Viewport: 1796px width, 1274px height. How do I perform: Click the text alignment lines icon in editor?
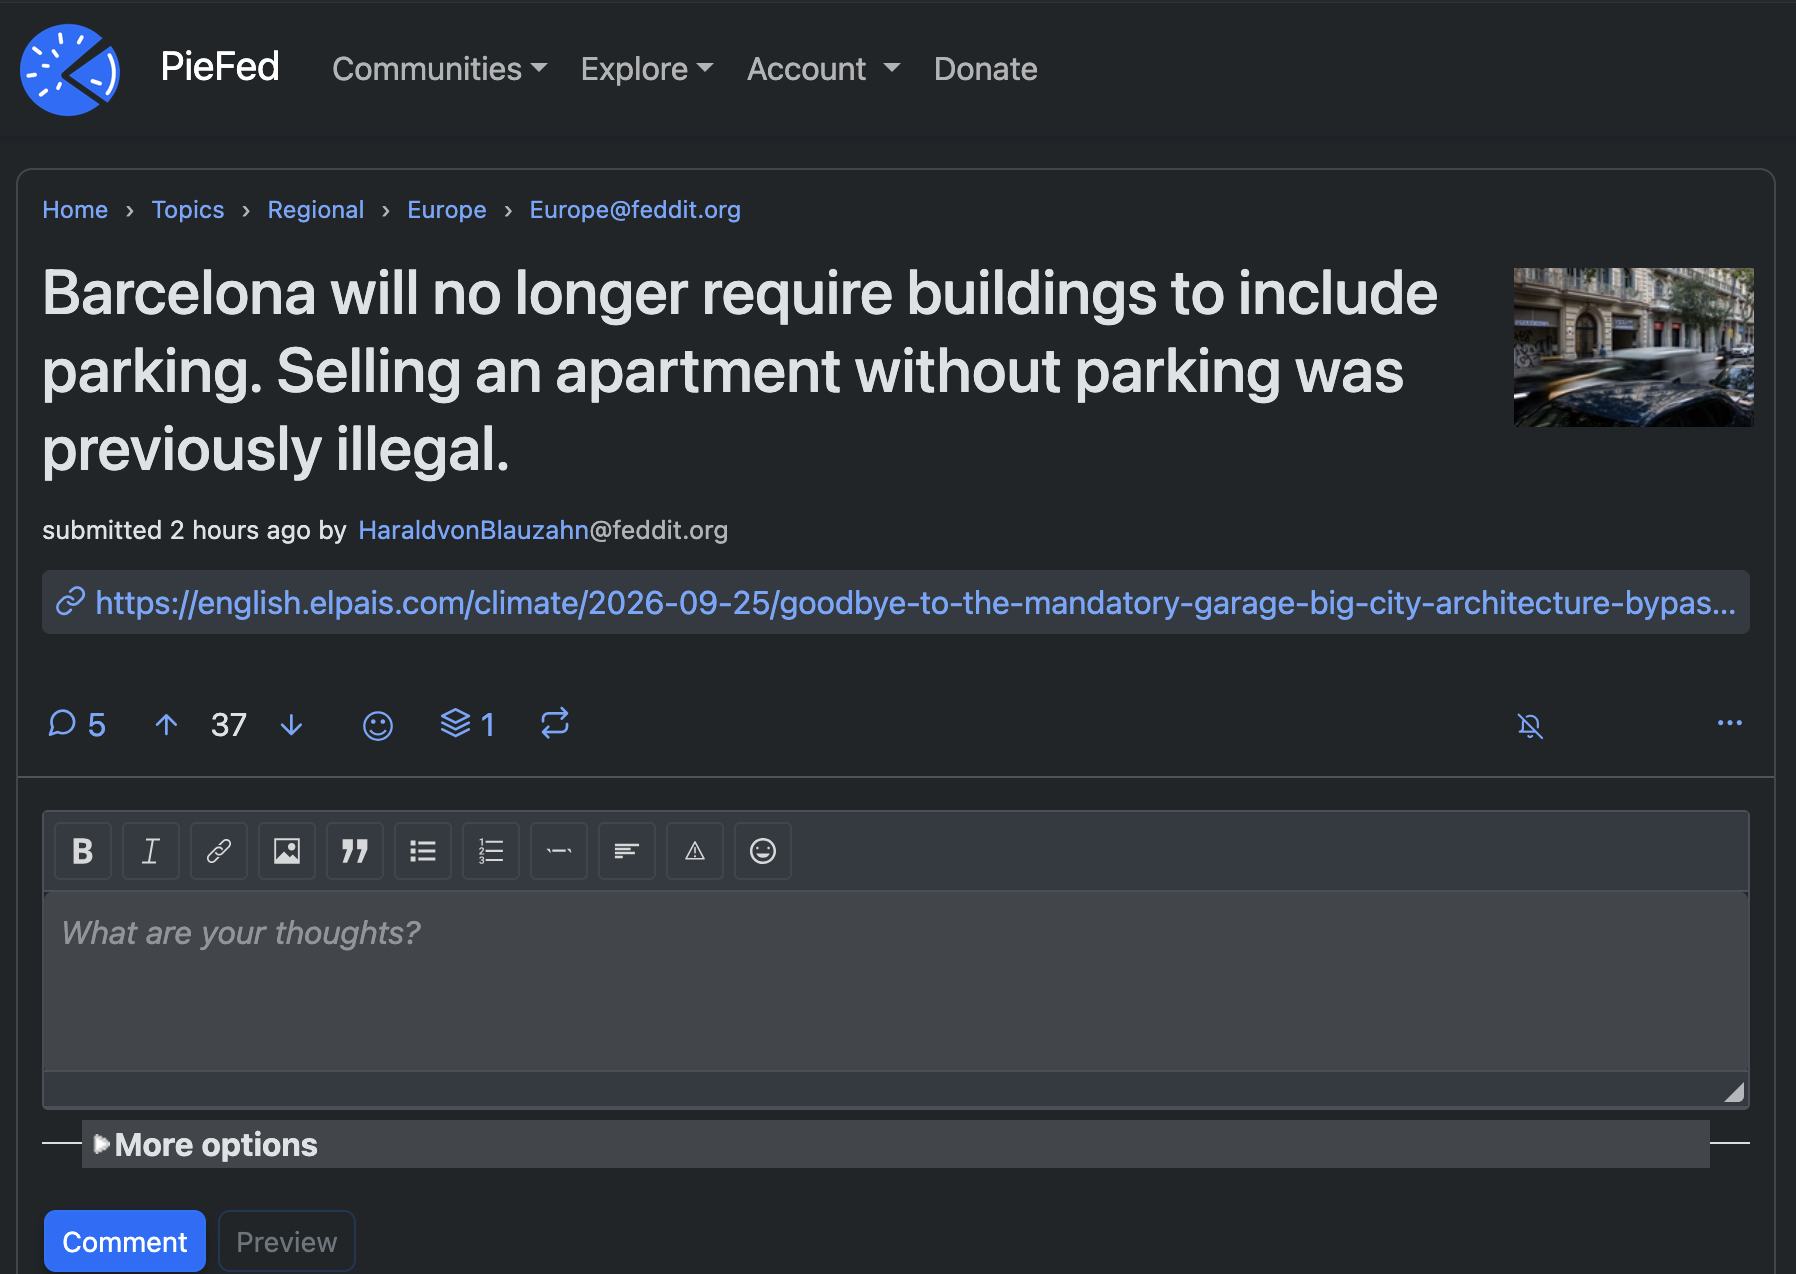[x=627, y=851]
